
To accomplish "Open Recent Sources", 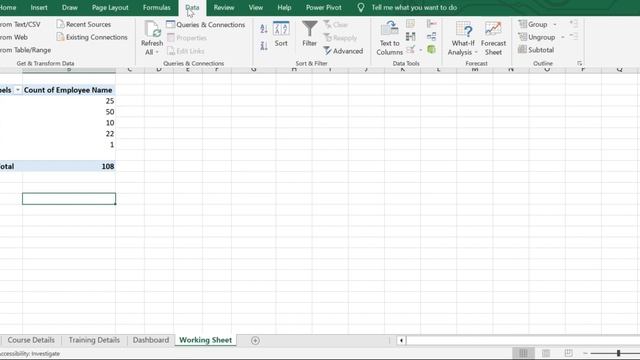I will [x=83, y=24].
